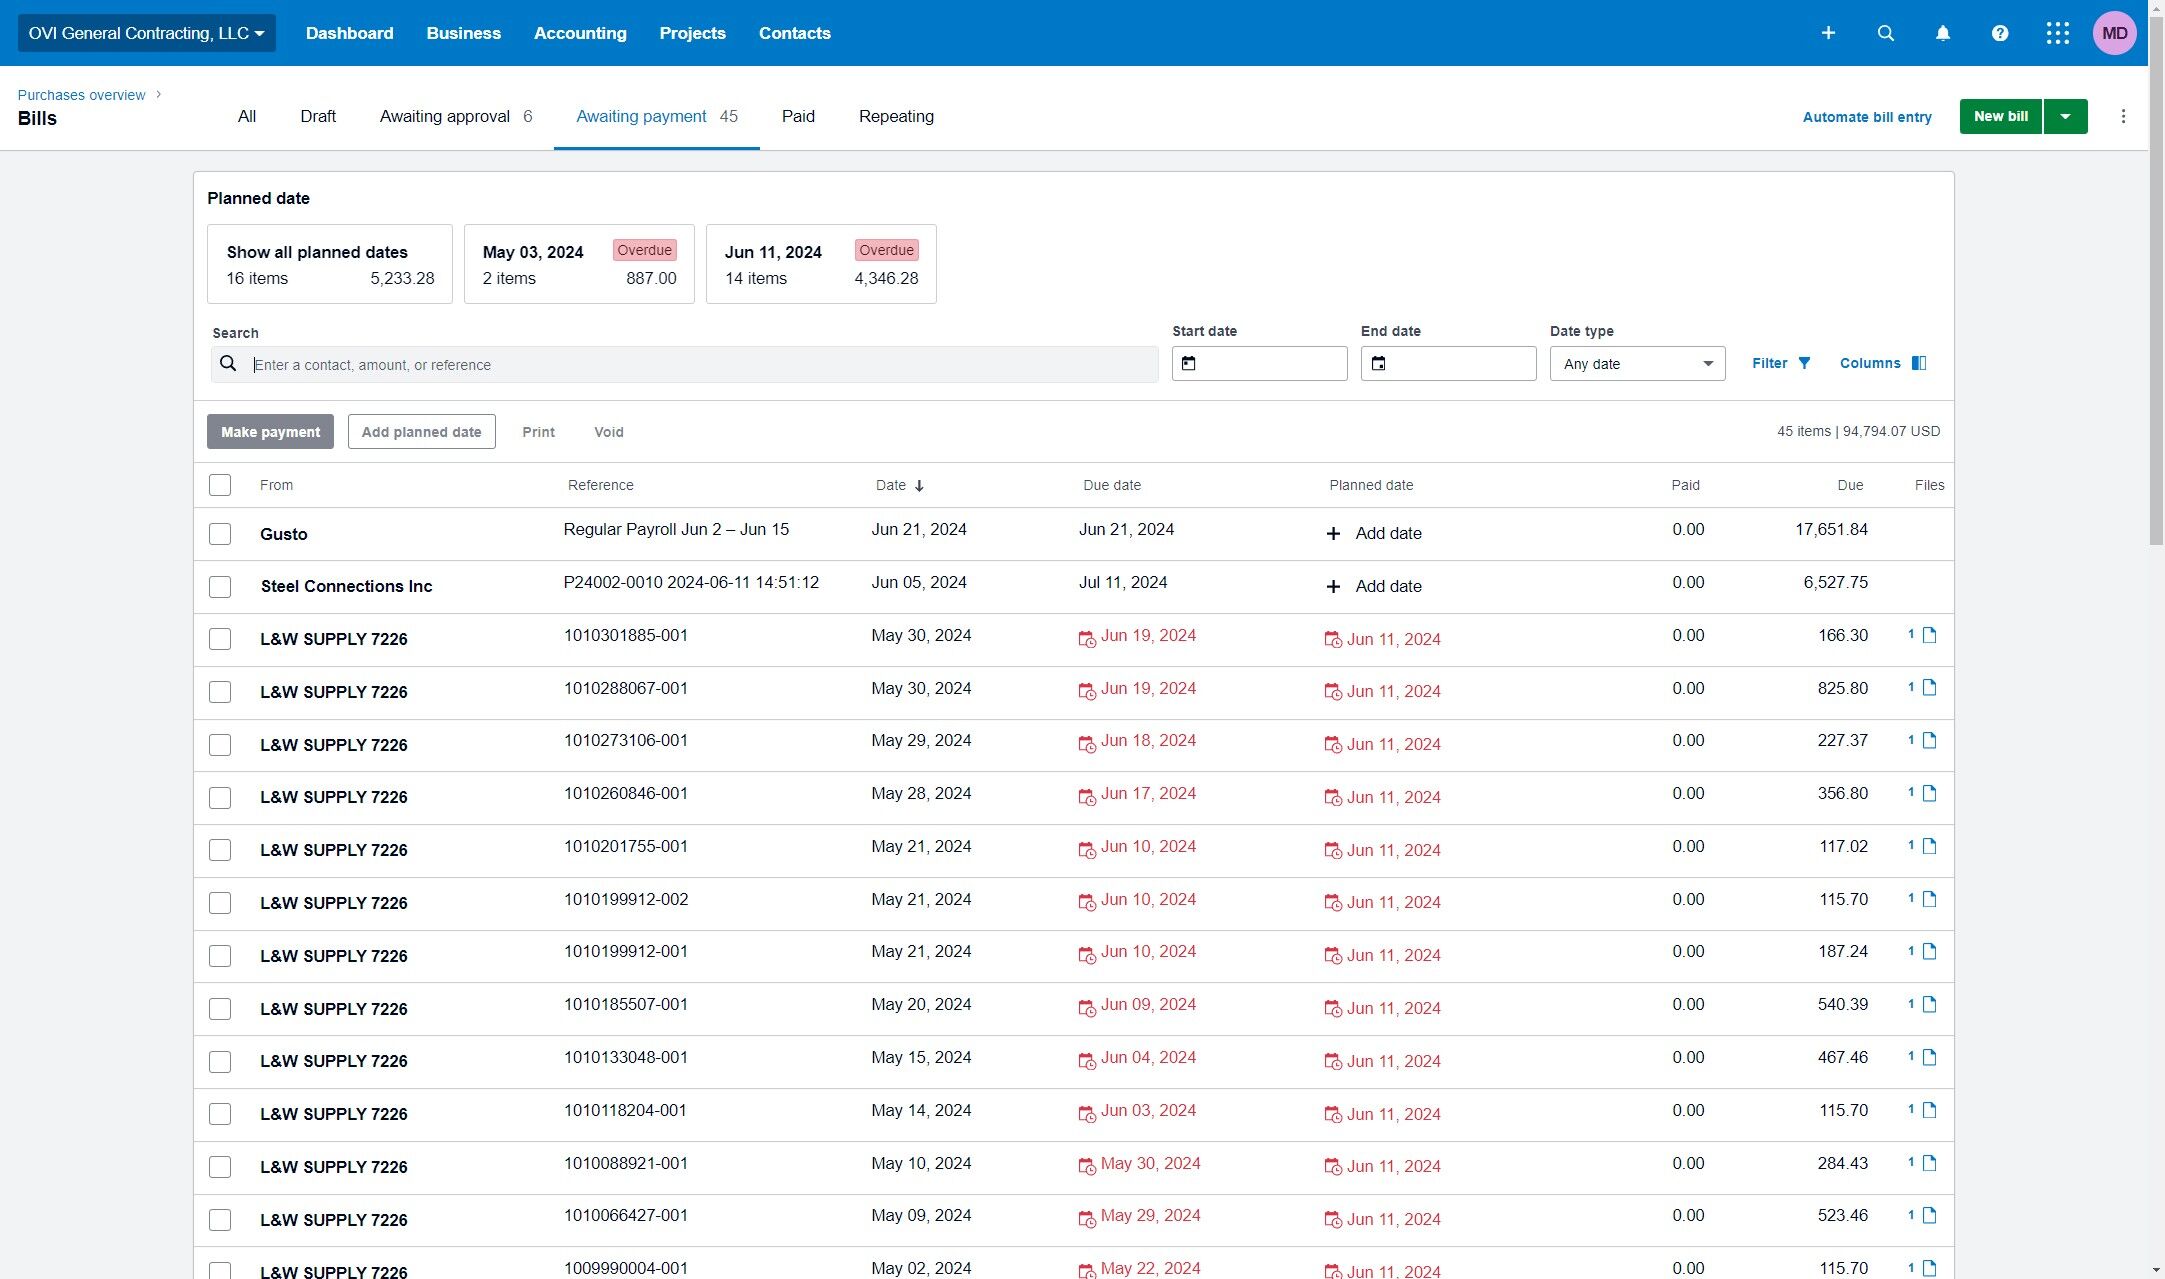Click the bill search input field
Viewport: 2165px width, 1279px height.
[x=700, y=365]
